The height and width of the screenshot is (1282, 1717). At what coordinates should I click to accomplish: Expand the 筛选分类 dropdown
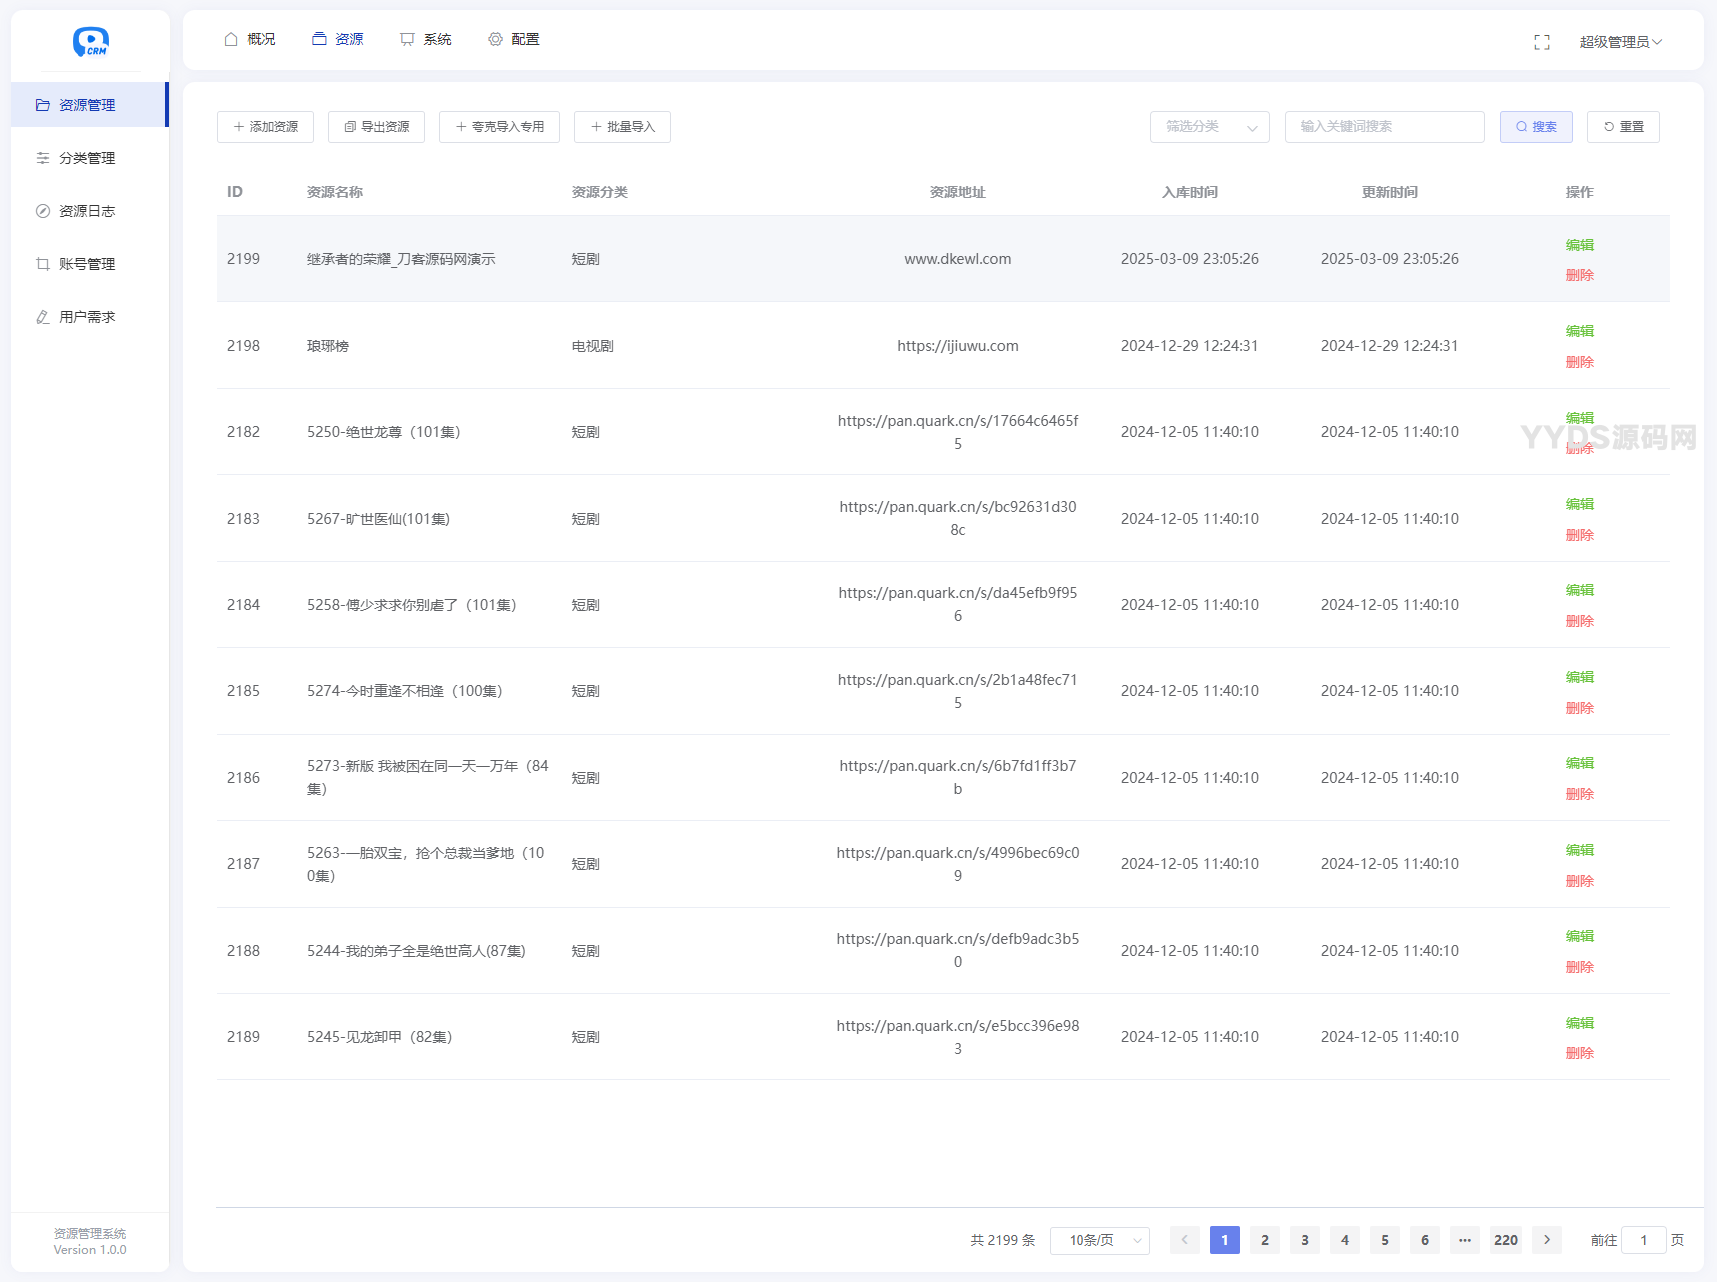(x=1209, y=127)
